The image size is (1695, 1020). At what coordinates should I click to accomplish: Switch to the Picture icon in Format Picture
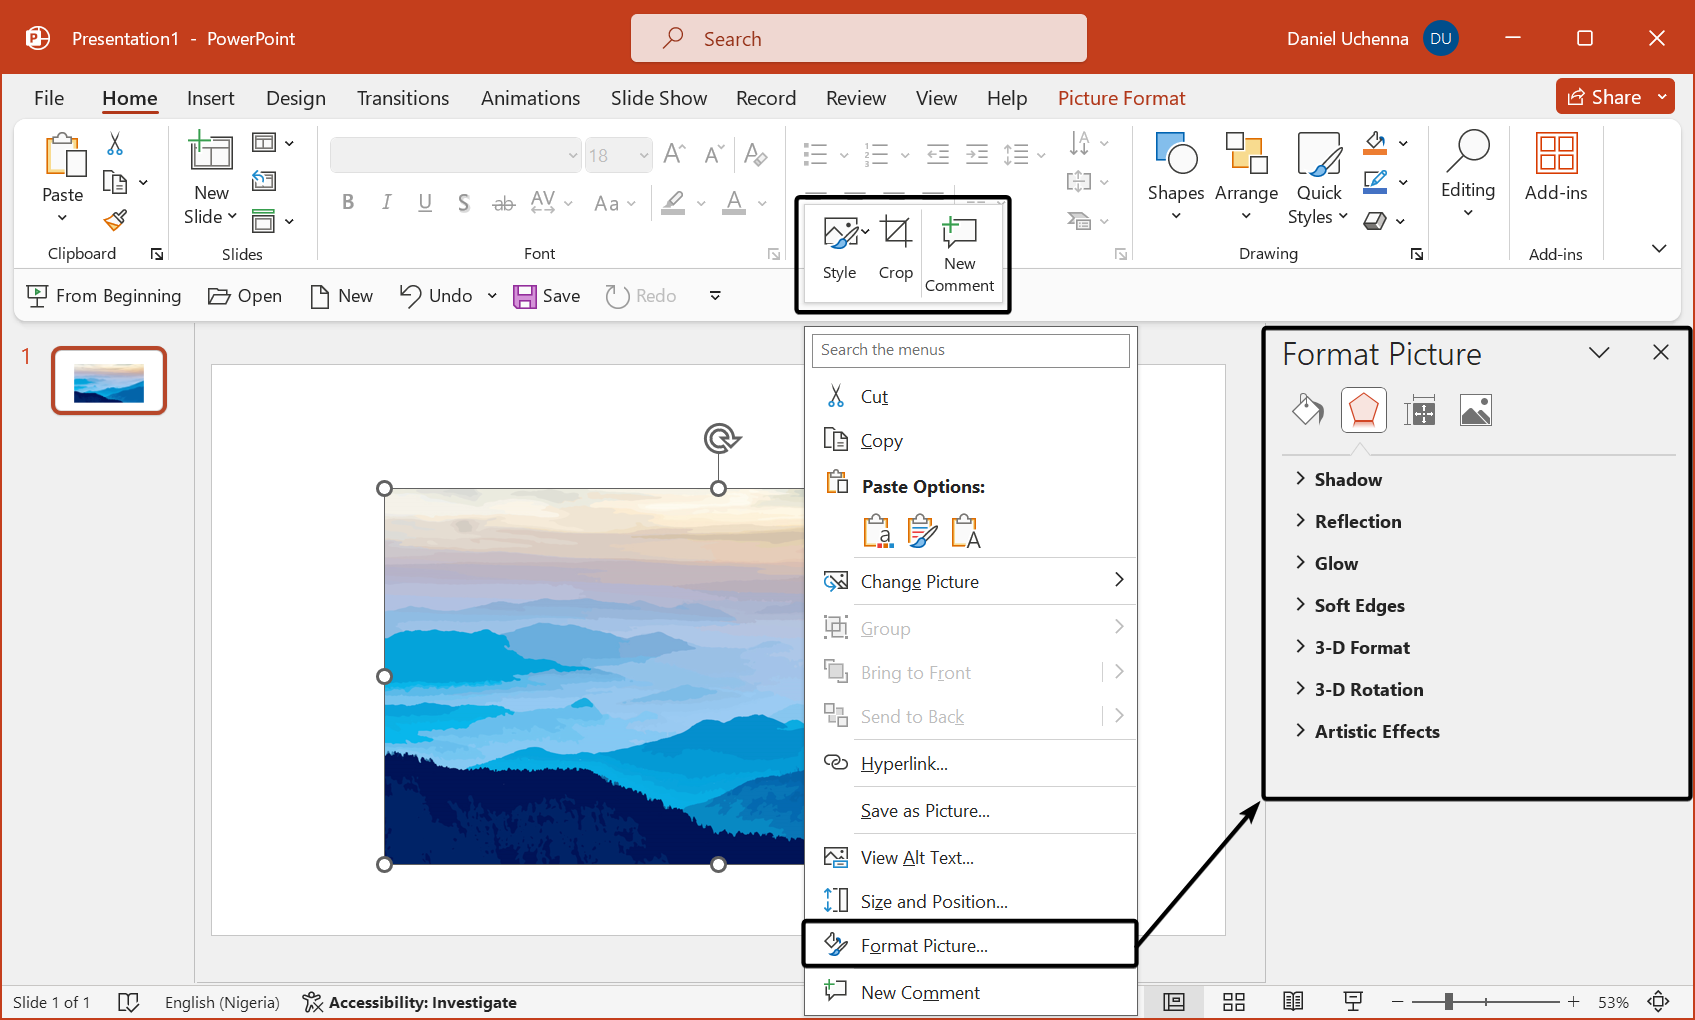1475,410
